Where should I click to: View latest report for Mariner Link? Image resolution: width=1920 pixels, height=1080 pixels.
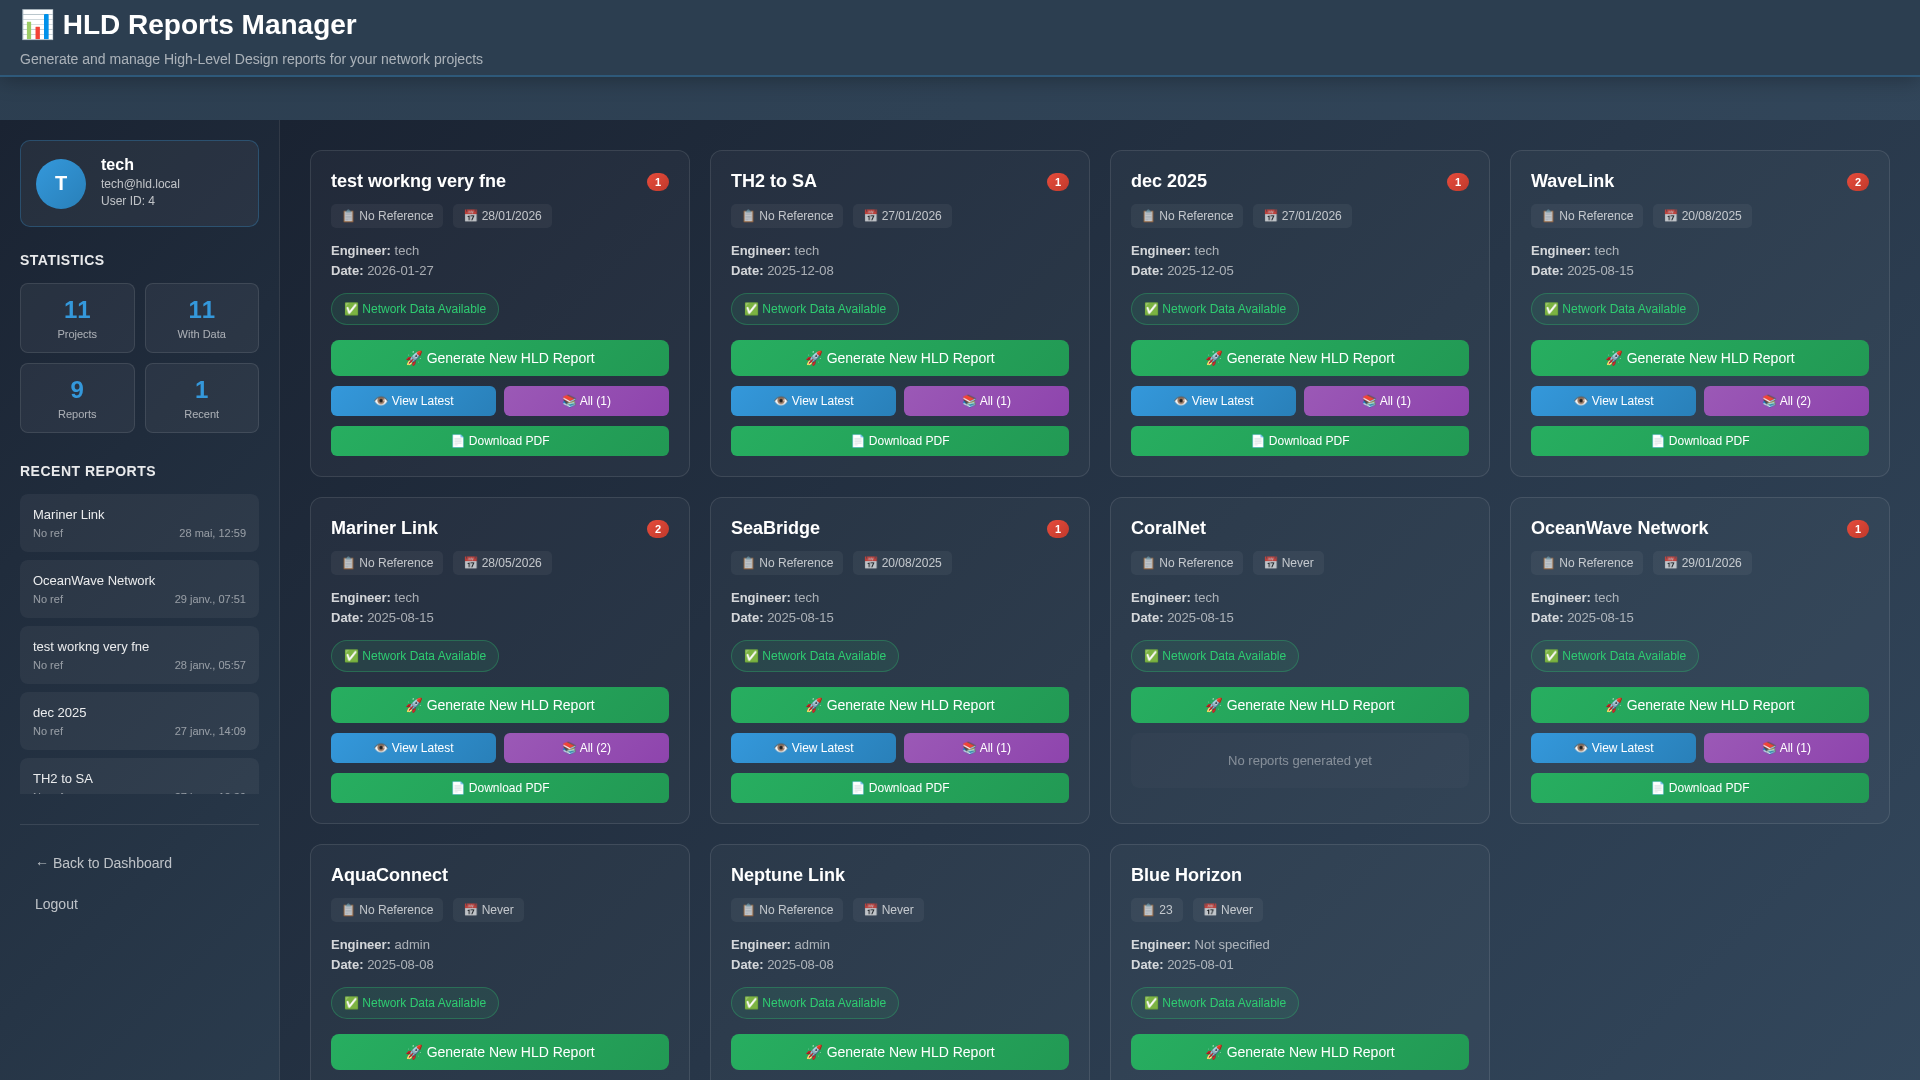click(x=413, y=748)
